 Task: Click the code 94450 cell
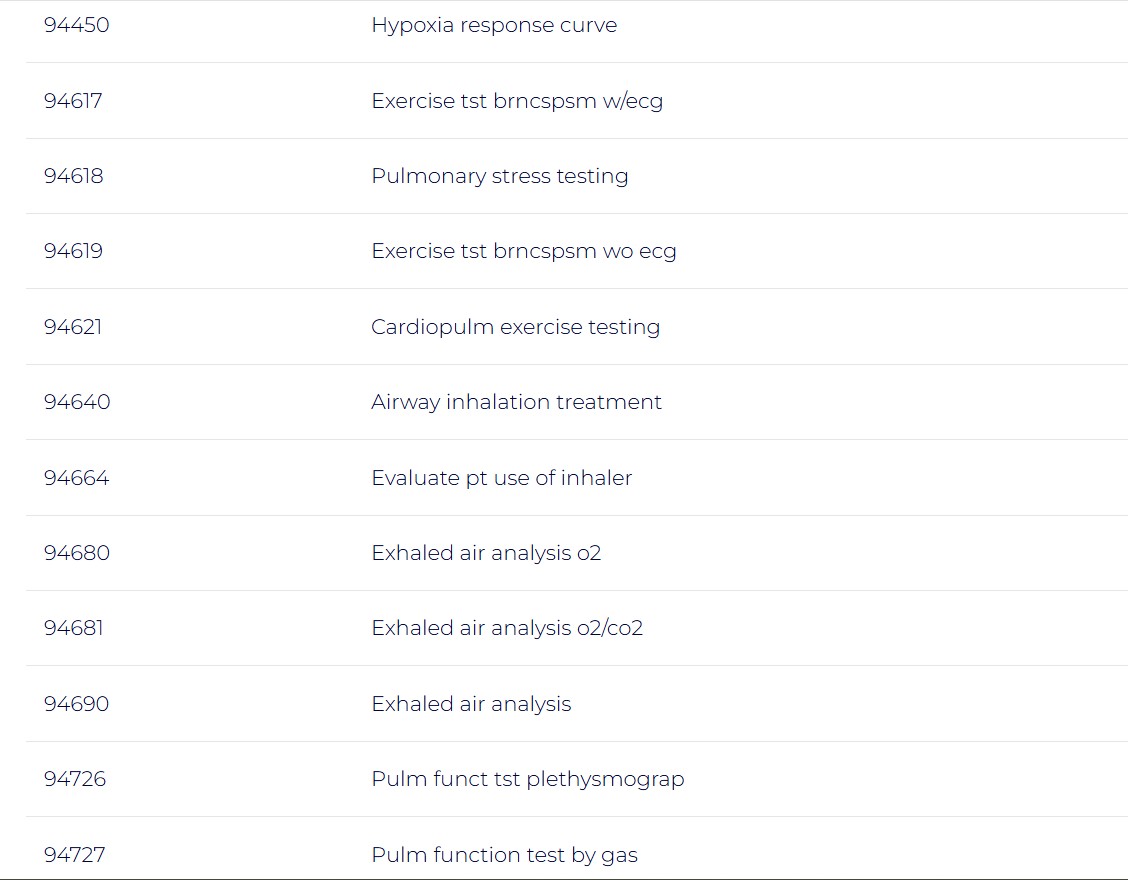[77, 26]
